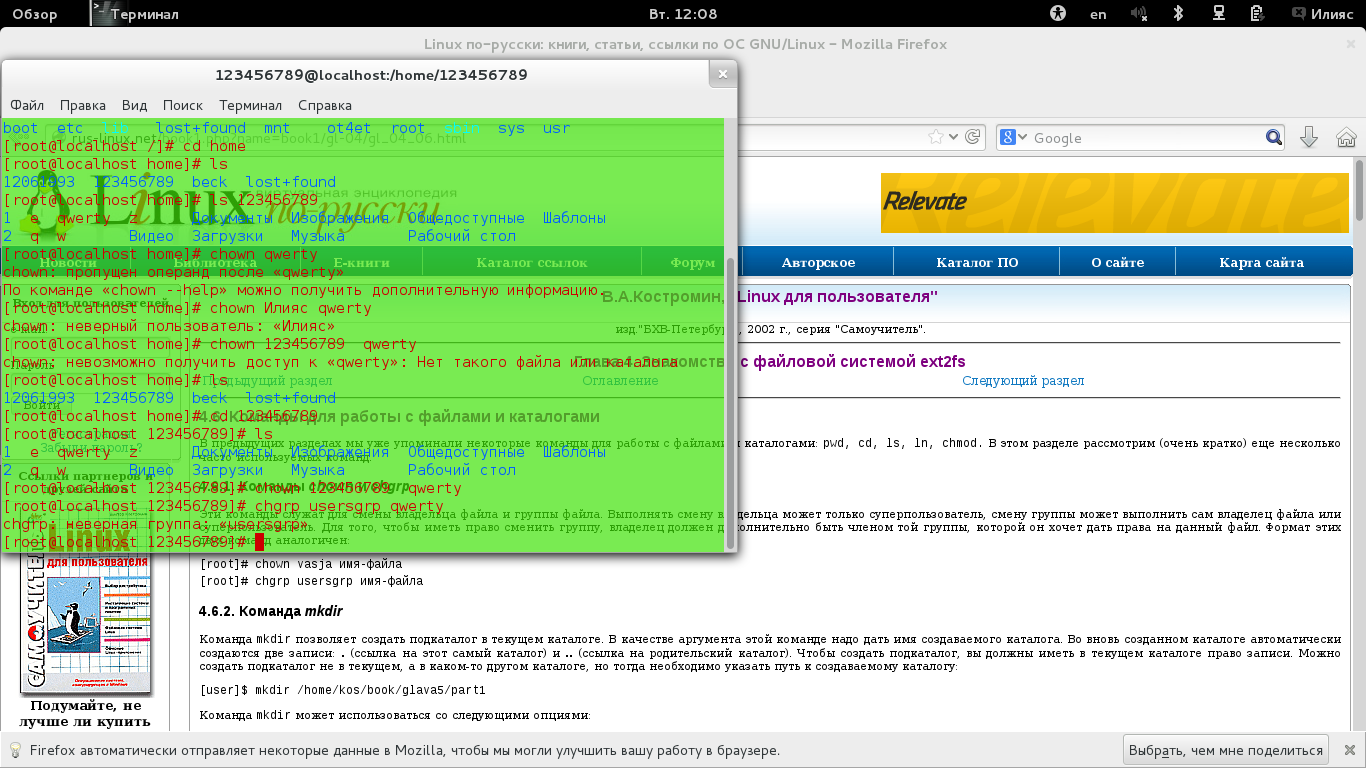Click the Firefox window title Linux по-русски
1366x768 pixels.
click(685, 44)
